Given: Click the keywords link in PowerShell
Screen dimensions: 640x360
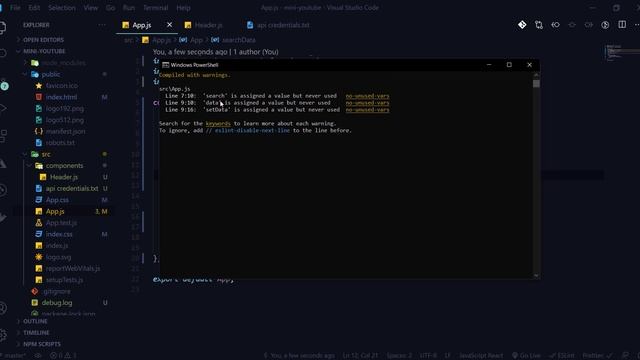Looking at the screenshot, I should [218, 123].
